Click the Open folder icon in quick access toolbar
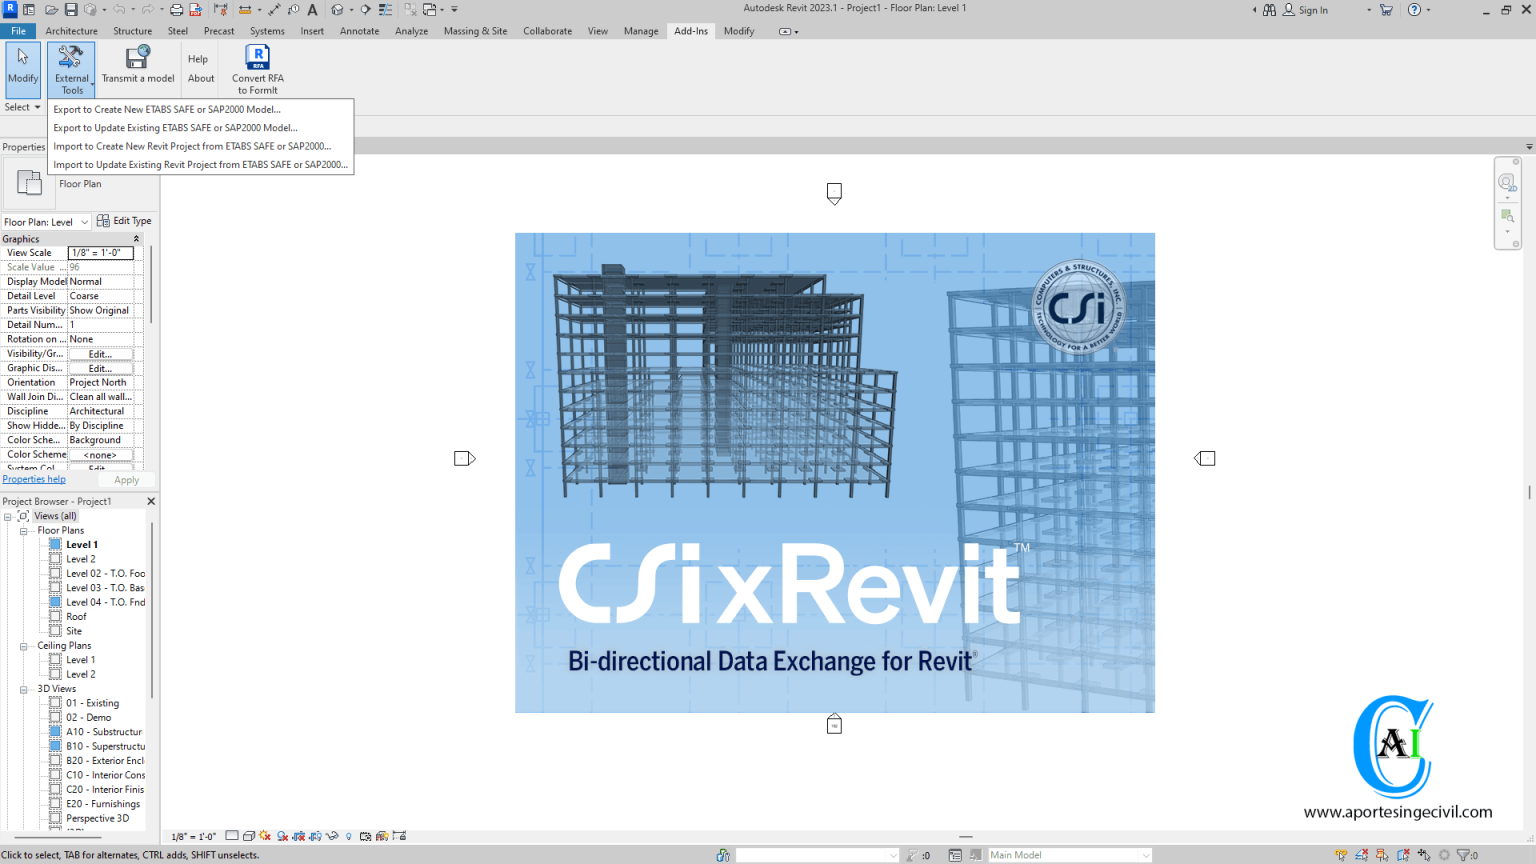The width and height of the screenshot is (1536, 864). point(51,10)
